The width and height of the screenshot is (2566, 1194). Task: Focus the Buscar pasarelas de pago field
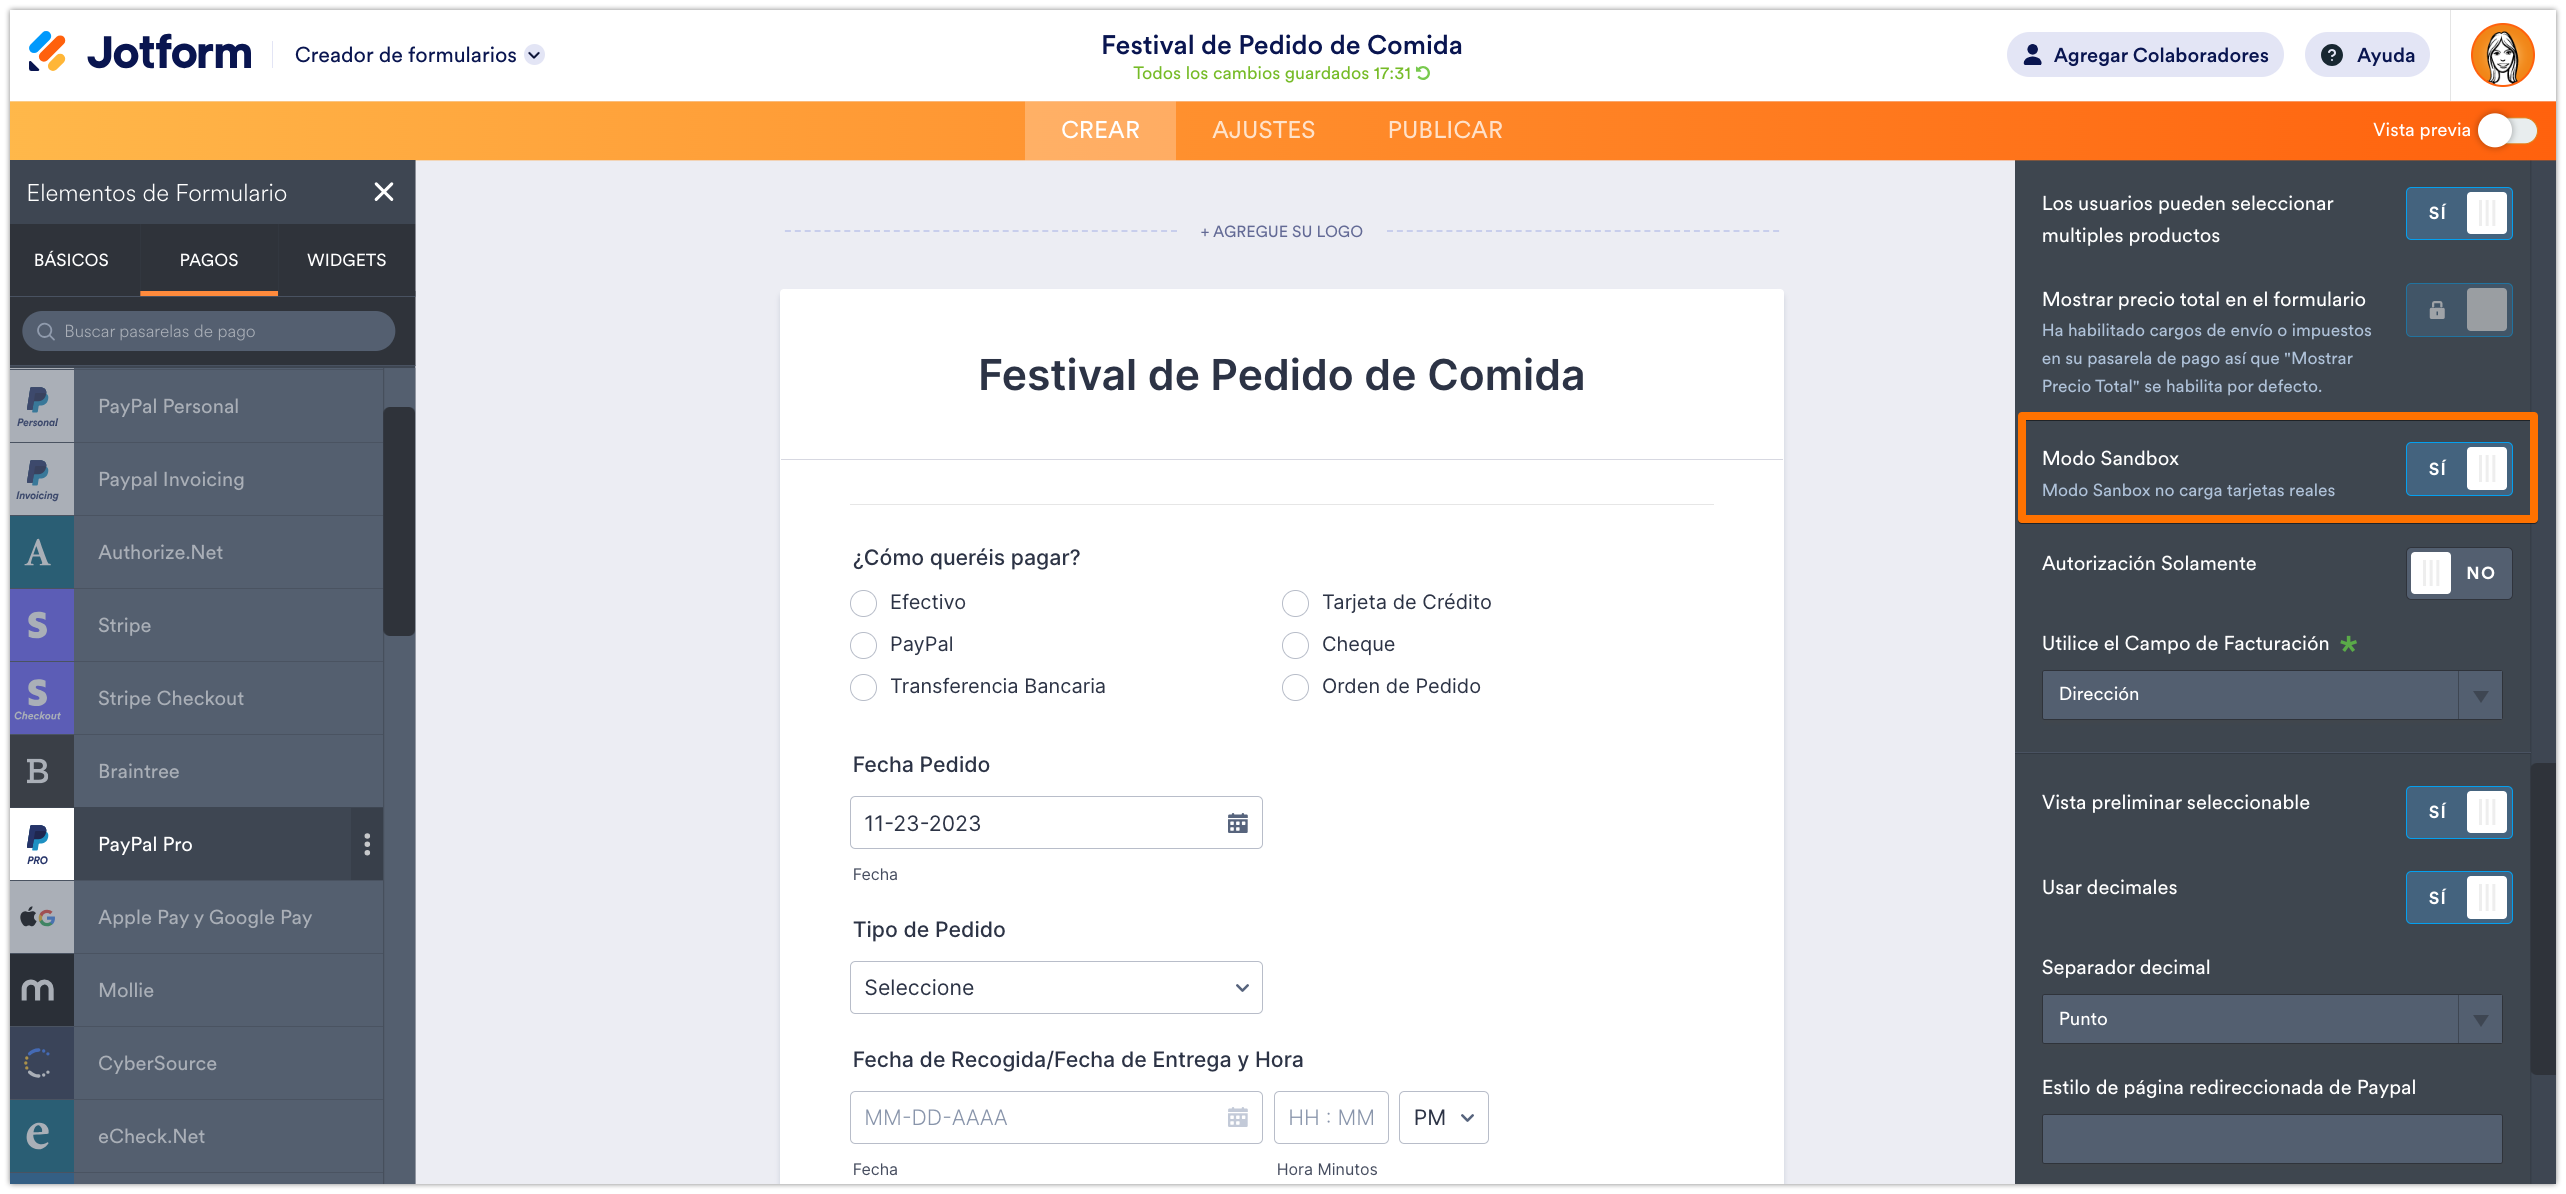coord(210,331)
